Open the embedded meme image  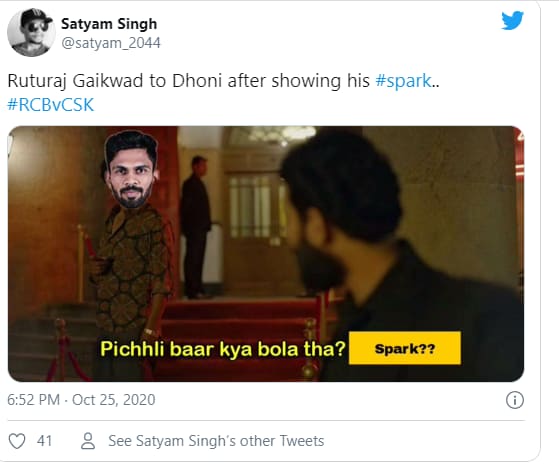point(266,254)
